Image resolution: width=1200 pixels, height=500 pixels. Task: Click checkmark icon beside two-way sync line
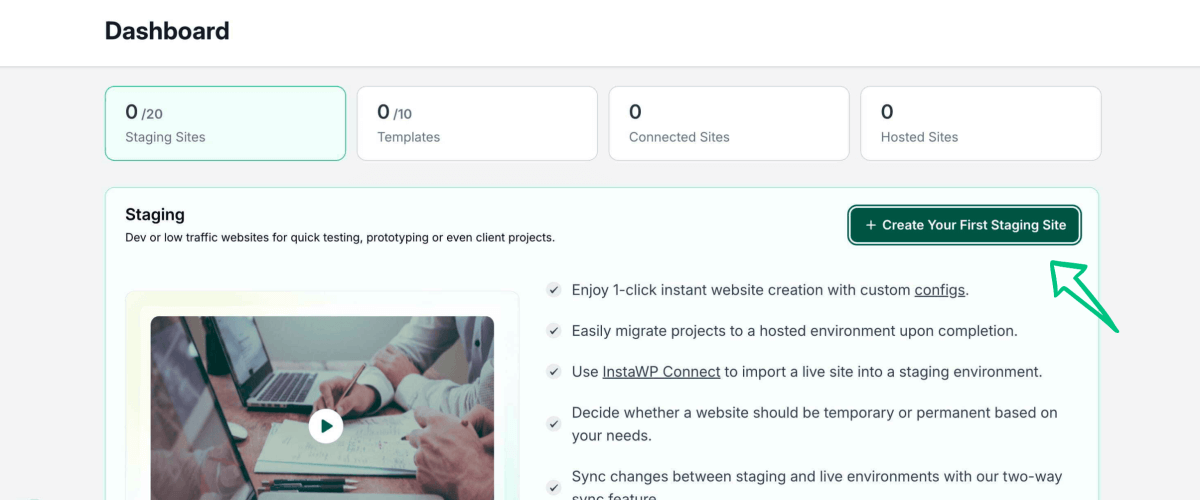coord(553,488)
